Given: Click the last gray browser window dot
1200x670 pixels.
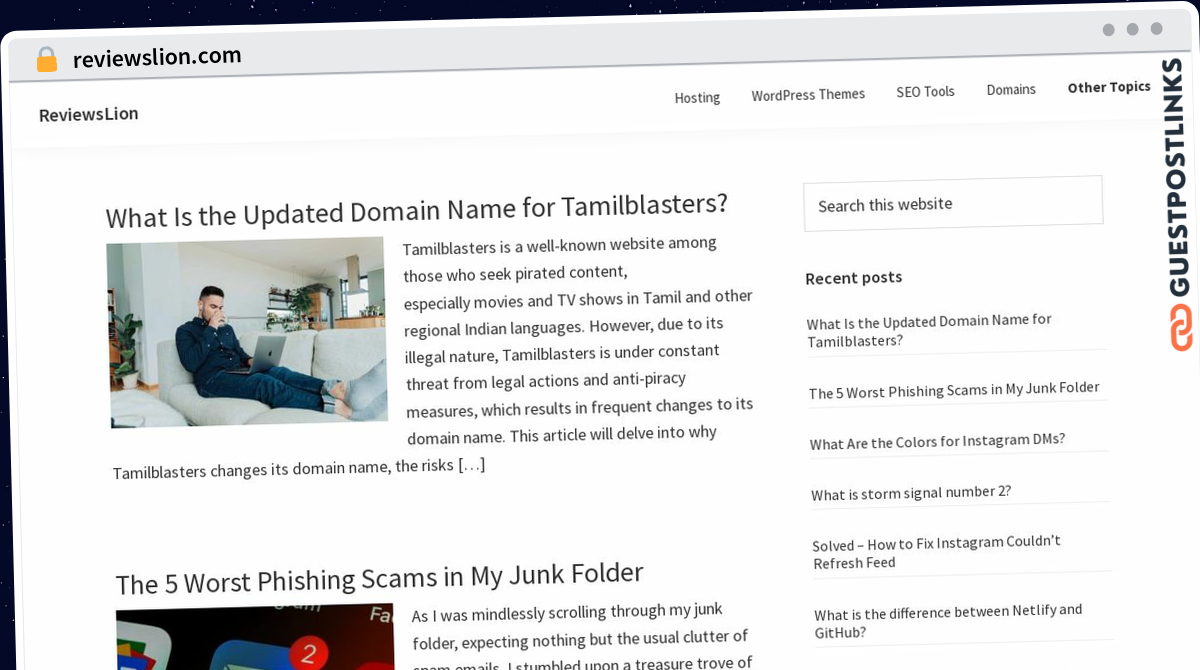Looking at the screenshot, I should pyautogui.click(x=1156, y=29).
